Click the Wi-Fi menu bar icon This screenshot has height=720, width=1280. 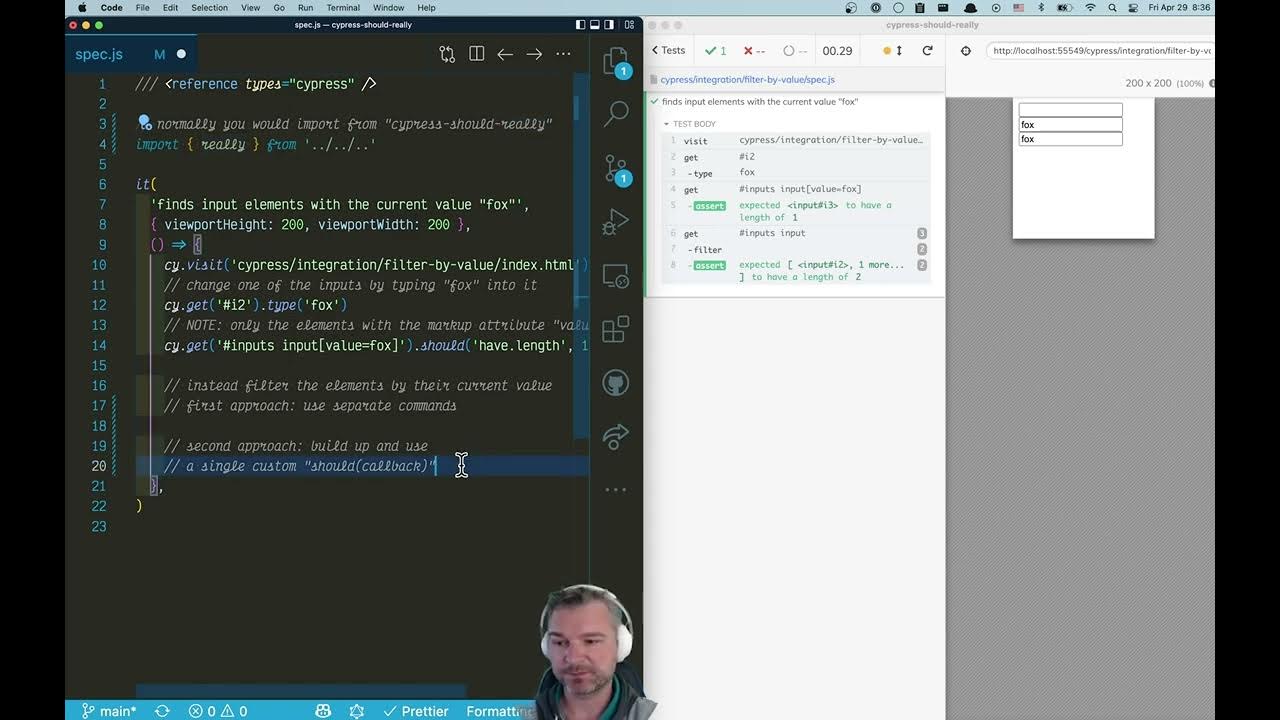[1090, 7]
